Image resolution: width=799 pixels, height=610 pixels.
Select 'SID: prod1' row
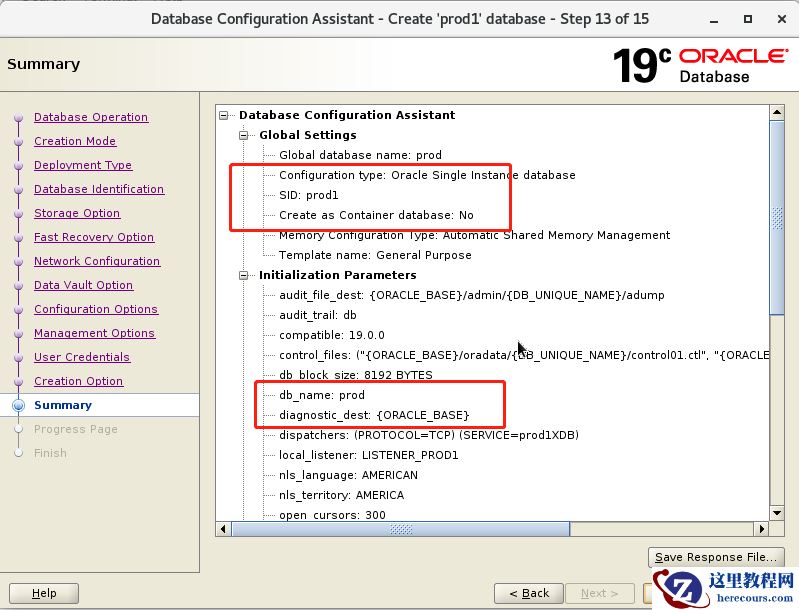point(308,195)
